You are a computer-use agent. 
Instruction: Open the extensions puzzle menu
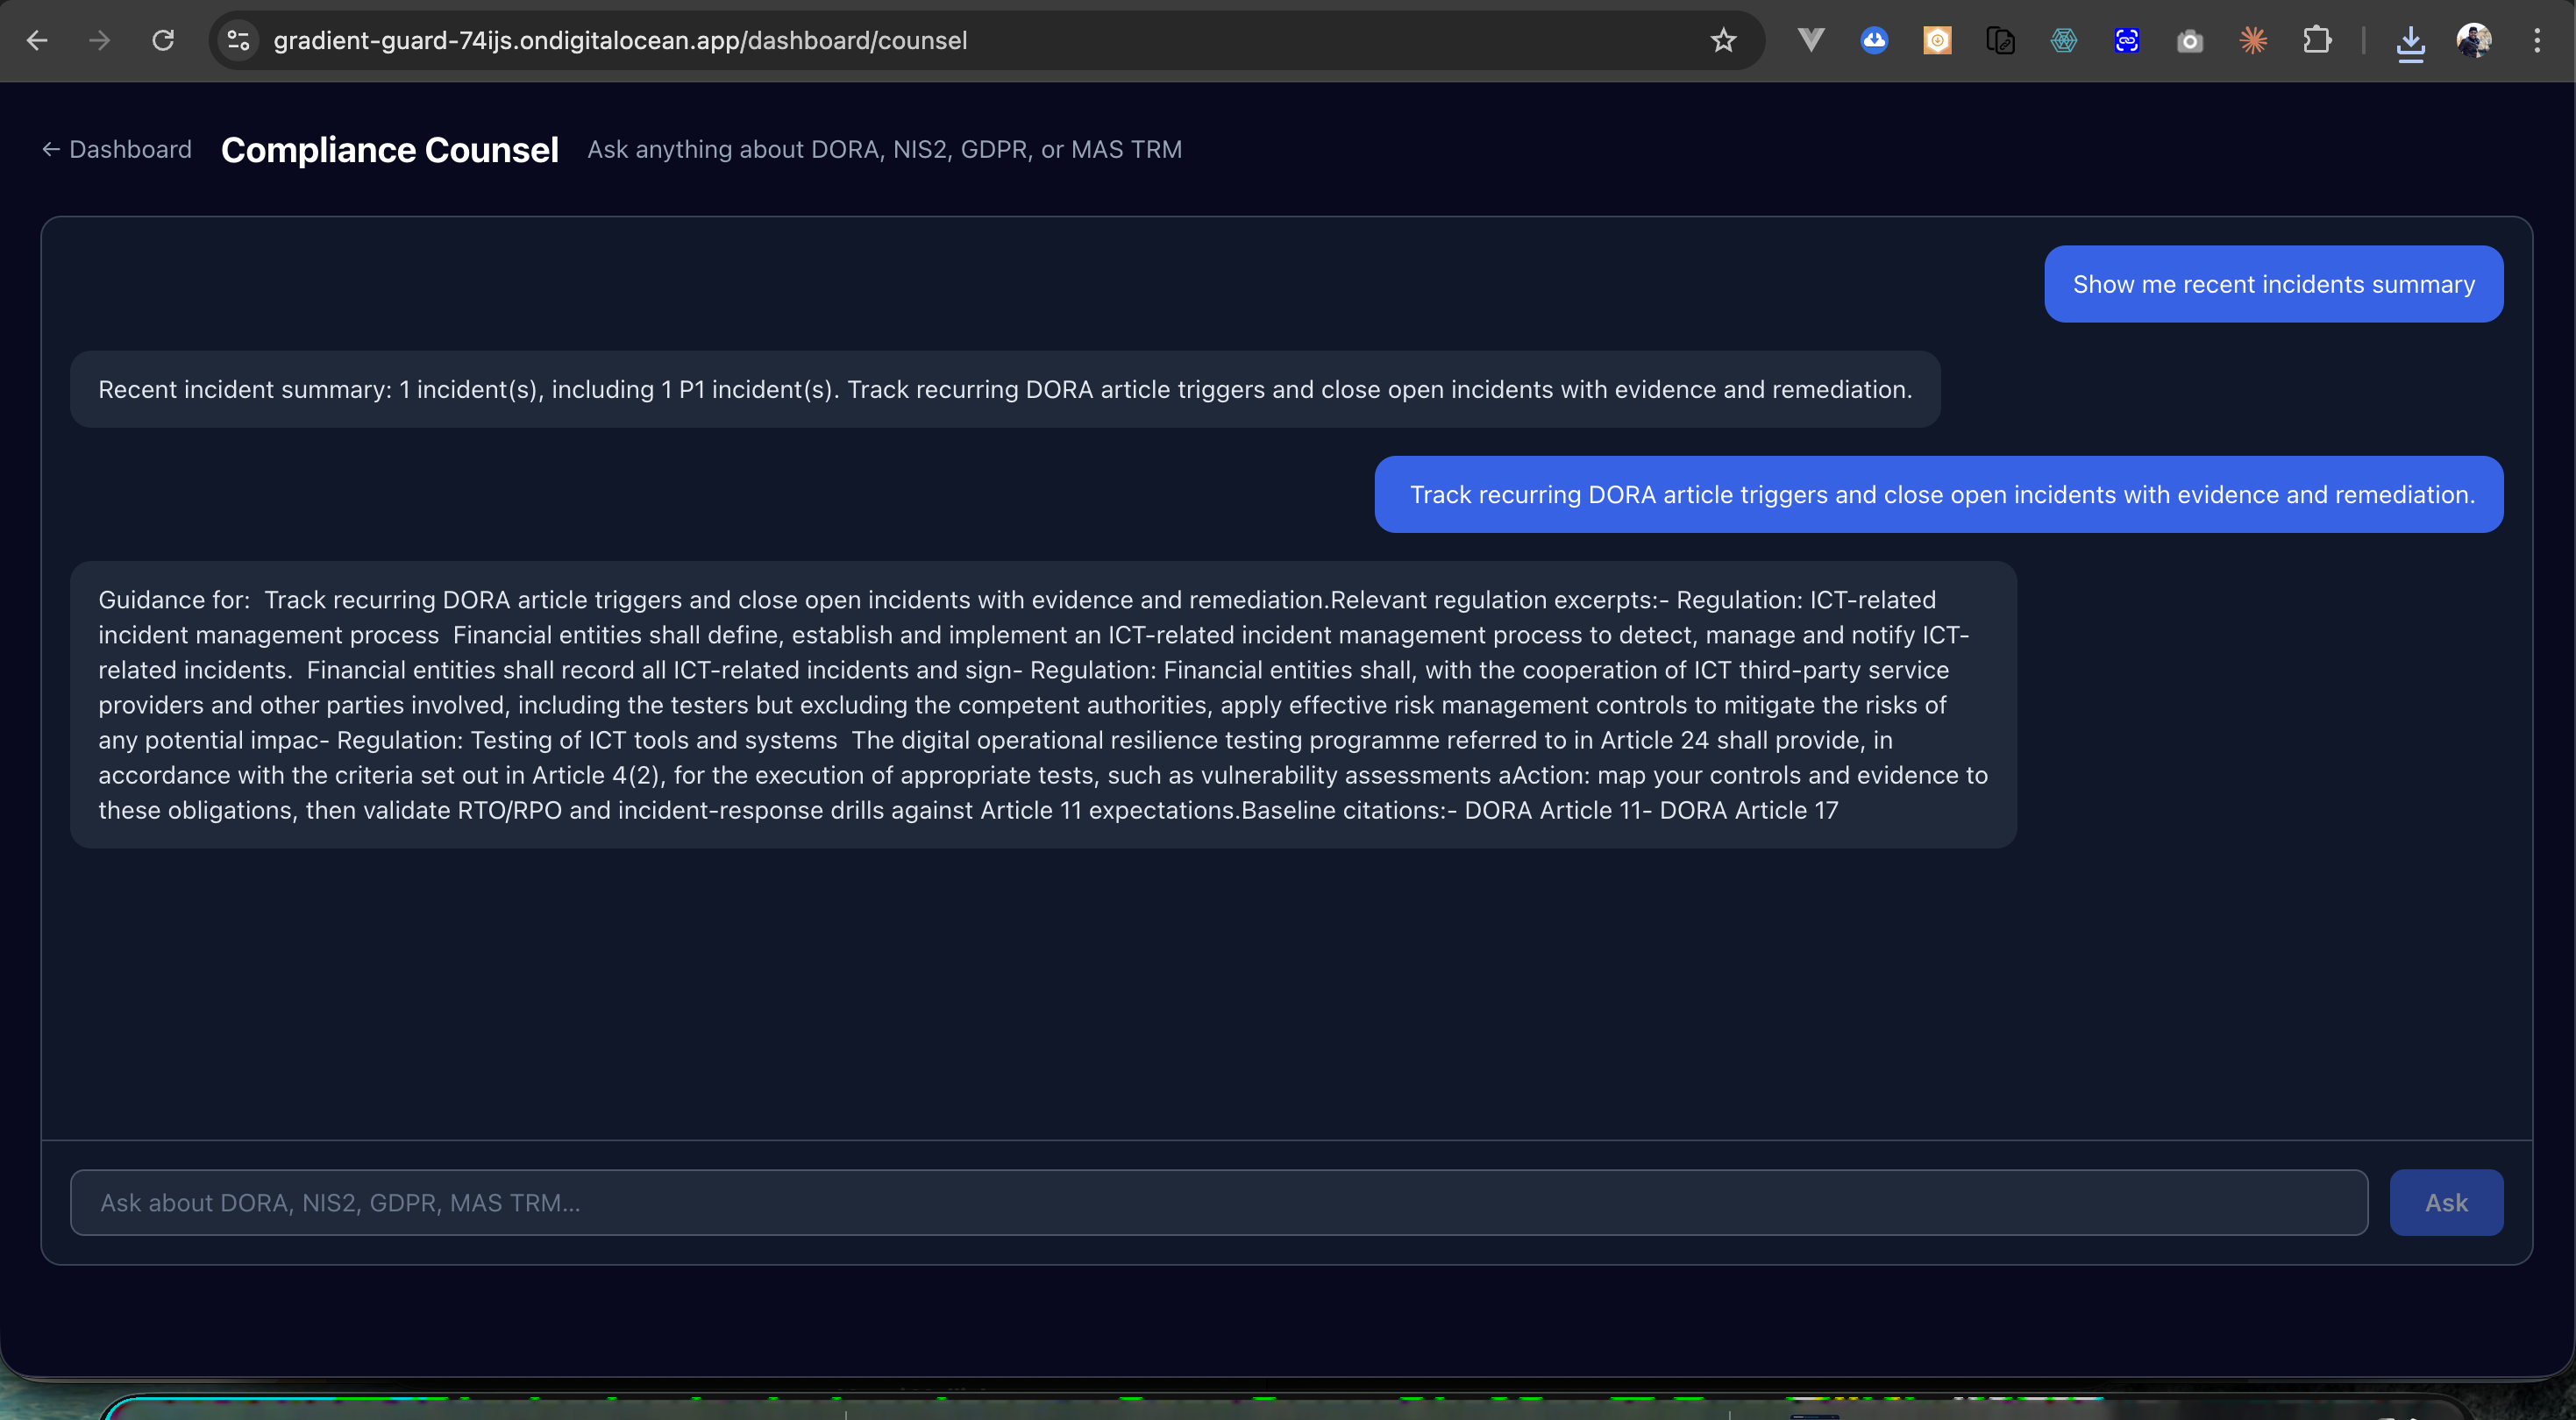2316,40
